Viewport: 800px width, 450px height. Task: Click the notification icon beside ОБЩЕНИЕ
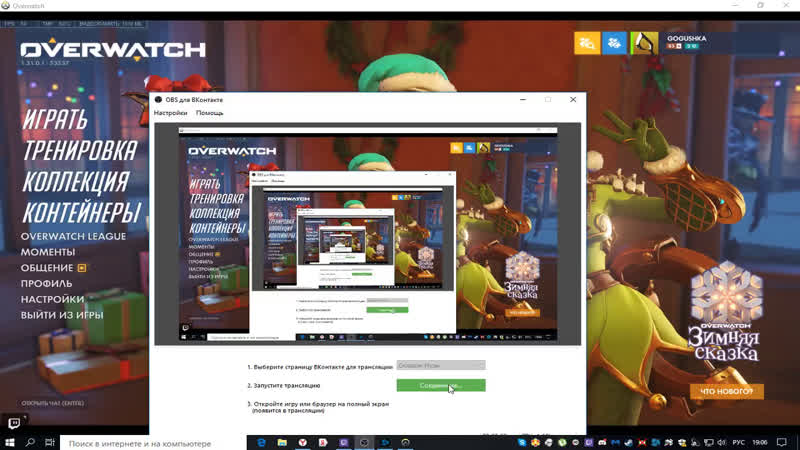click(x=82, y=268)
